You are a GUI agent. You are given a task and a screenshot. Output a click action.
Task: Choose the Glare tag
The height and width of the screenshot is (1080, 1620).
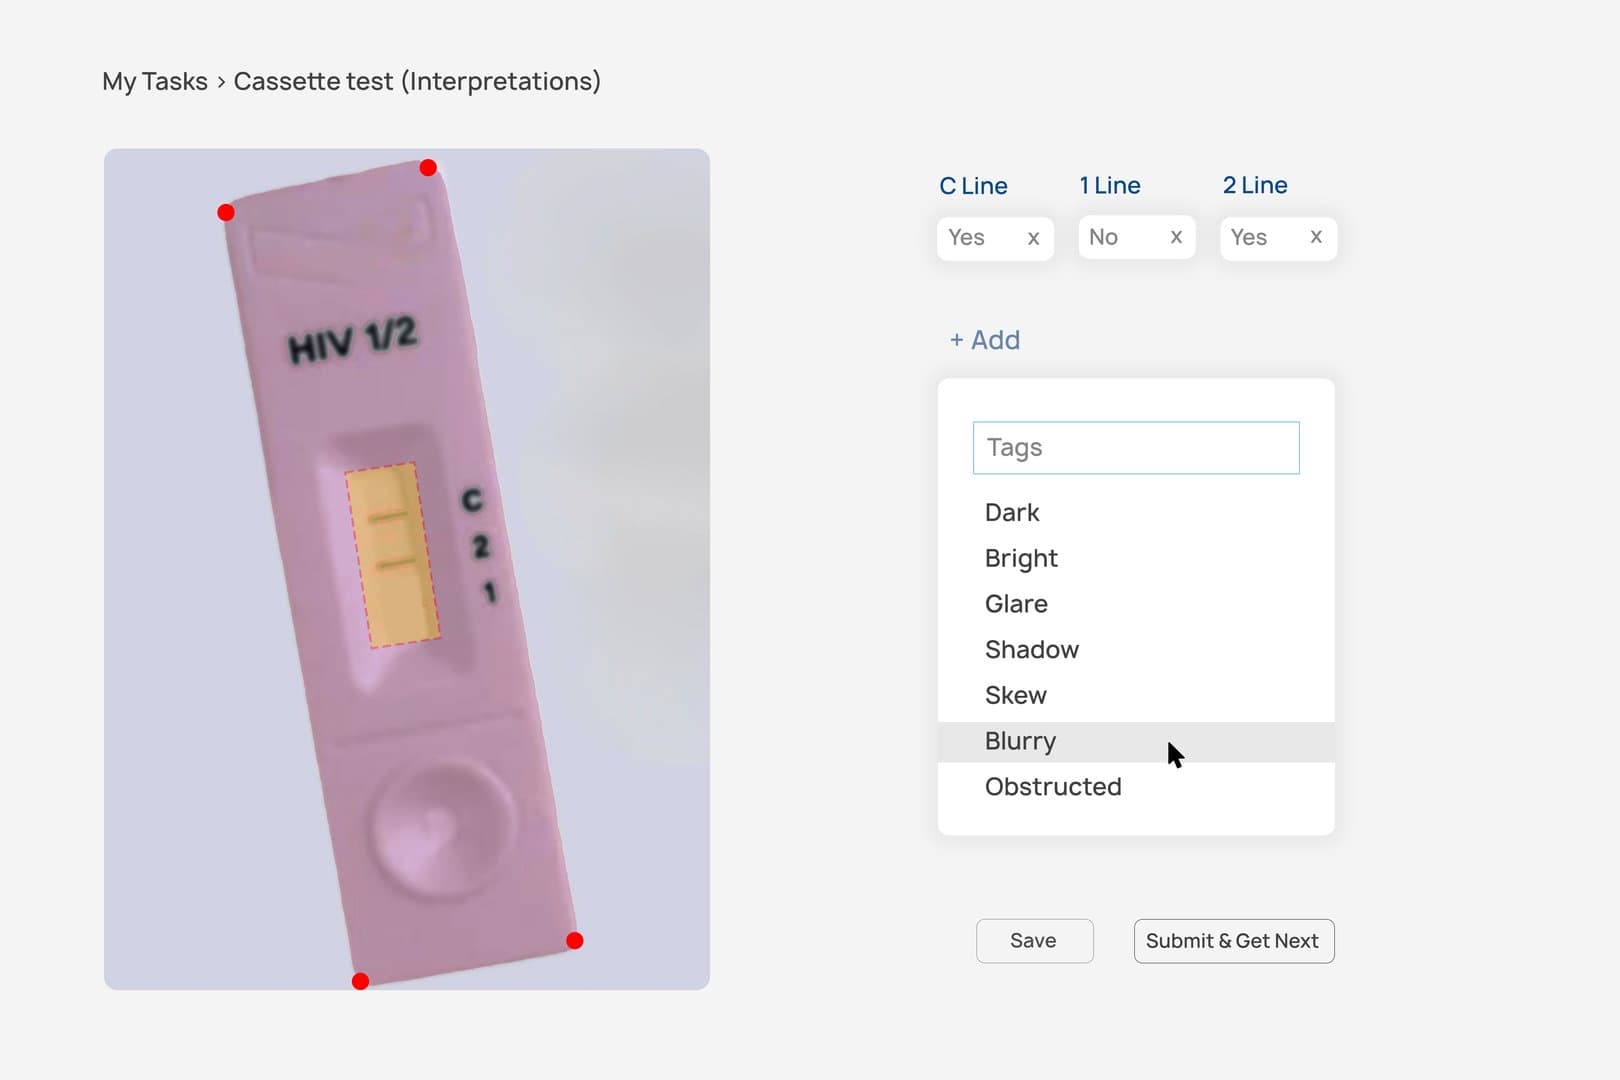tap(1136, 604)
